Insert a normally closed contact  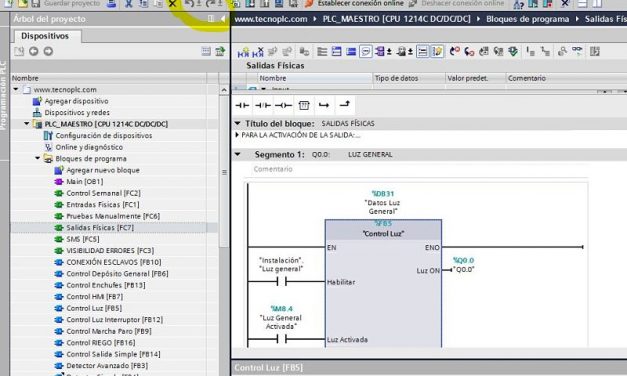pyautogui.click(x=263, y=106)
